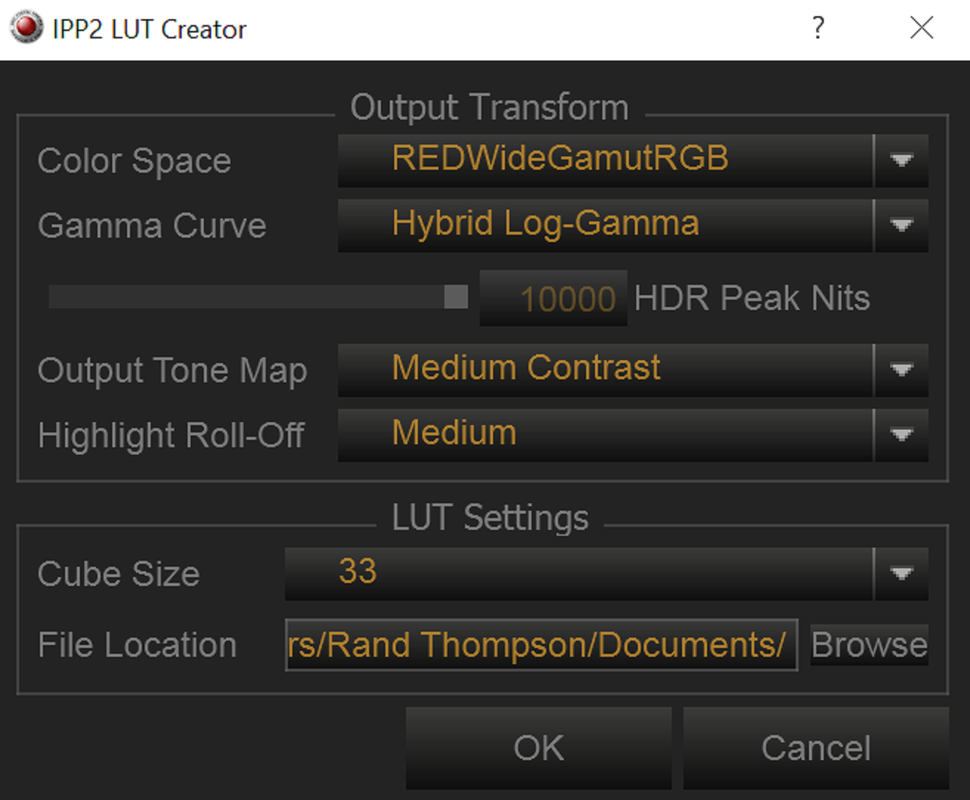Close the IPP2 LUT Creator dialog
Screen dimensions: 970x800
(921, 28)
